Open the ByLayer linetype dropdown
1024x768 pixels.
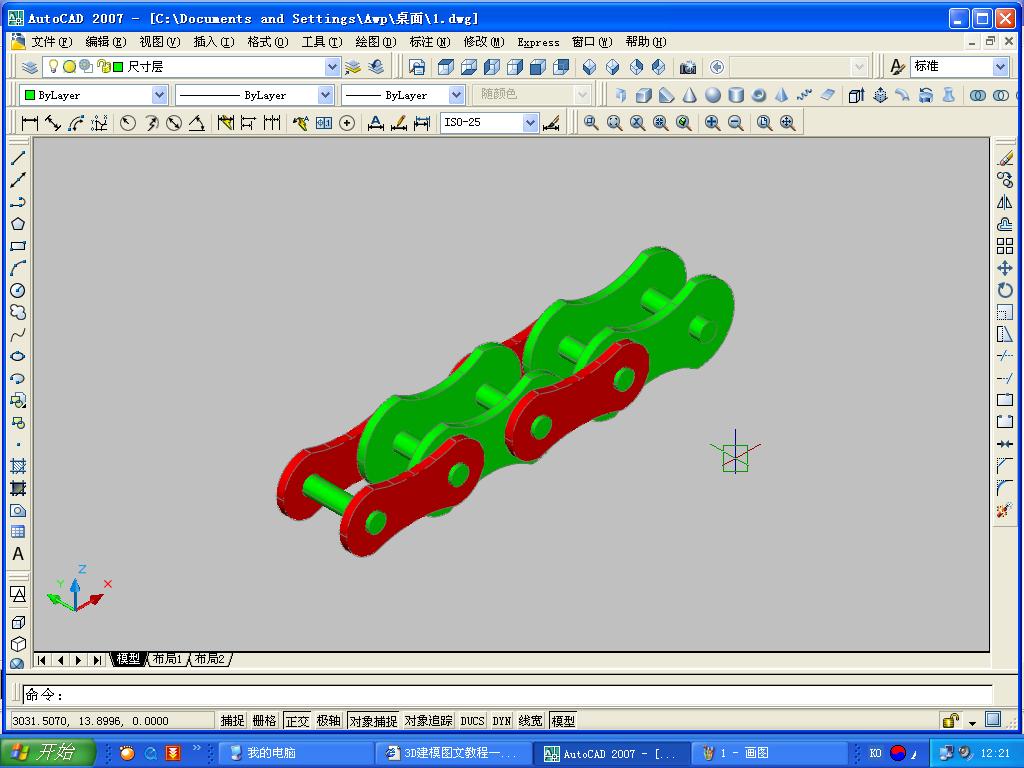point(325,95)
